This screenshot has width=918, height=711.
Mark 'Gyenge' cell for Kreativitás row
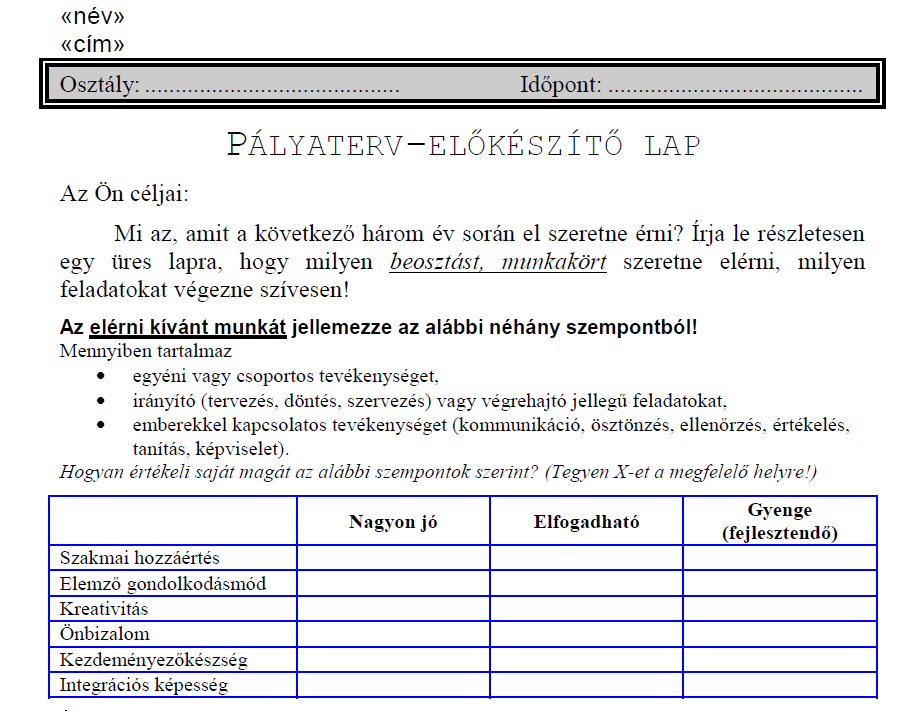point(779,609)
